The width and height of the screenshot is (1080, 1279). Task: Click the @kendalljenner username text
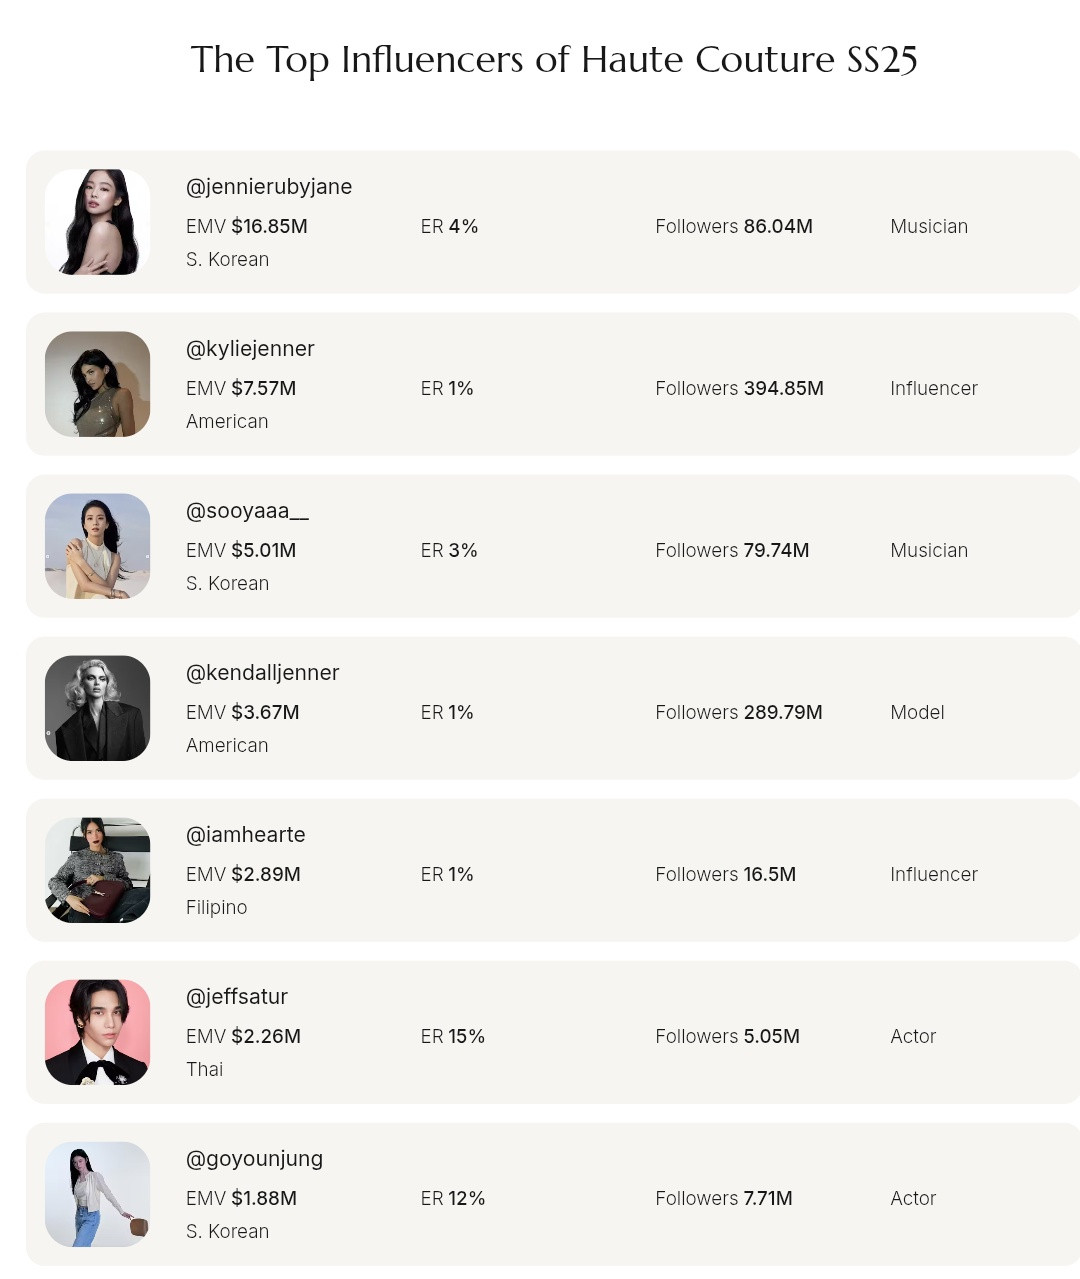coord(263,673)
